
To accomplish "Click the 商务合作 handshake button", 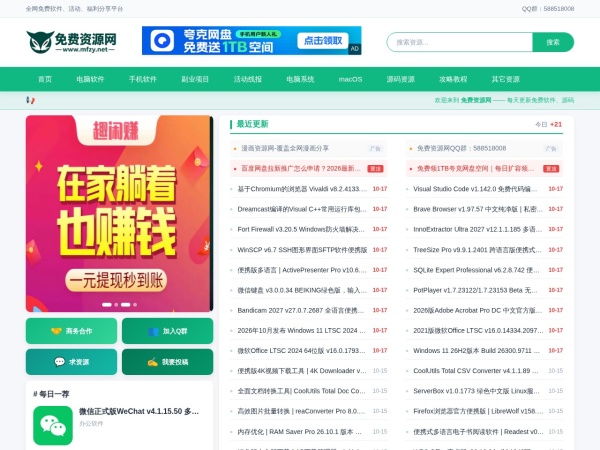I will pos(72,331).
